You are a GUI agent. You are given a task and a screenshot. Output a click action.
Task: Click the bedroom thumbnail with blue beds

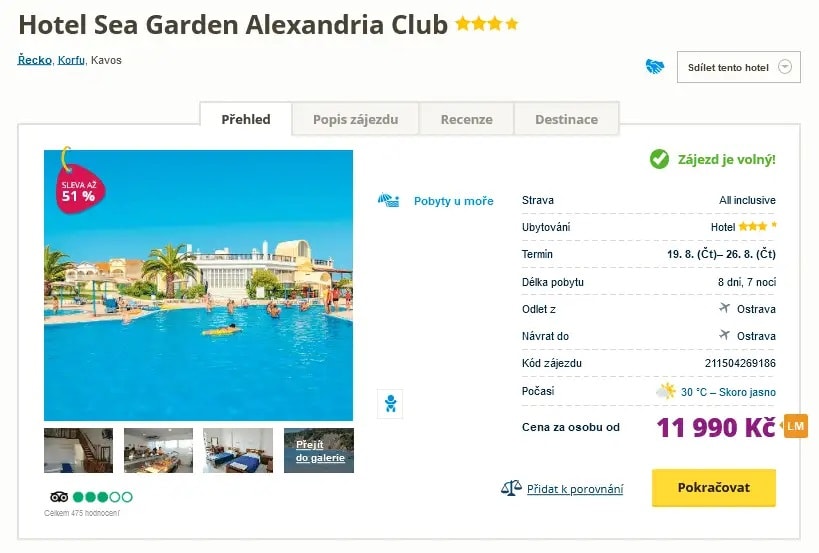click(x=238, y=450)
